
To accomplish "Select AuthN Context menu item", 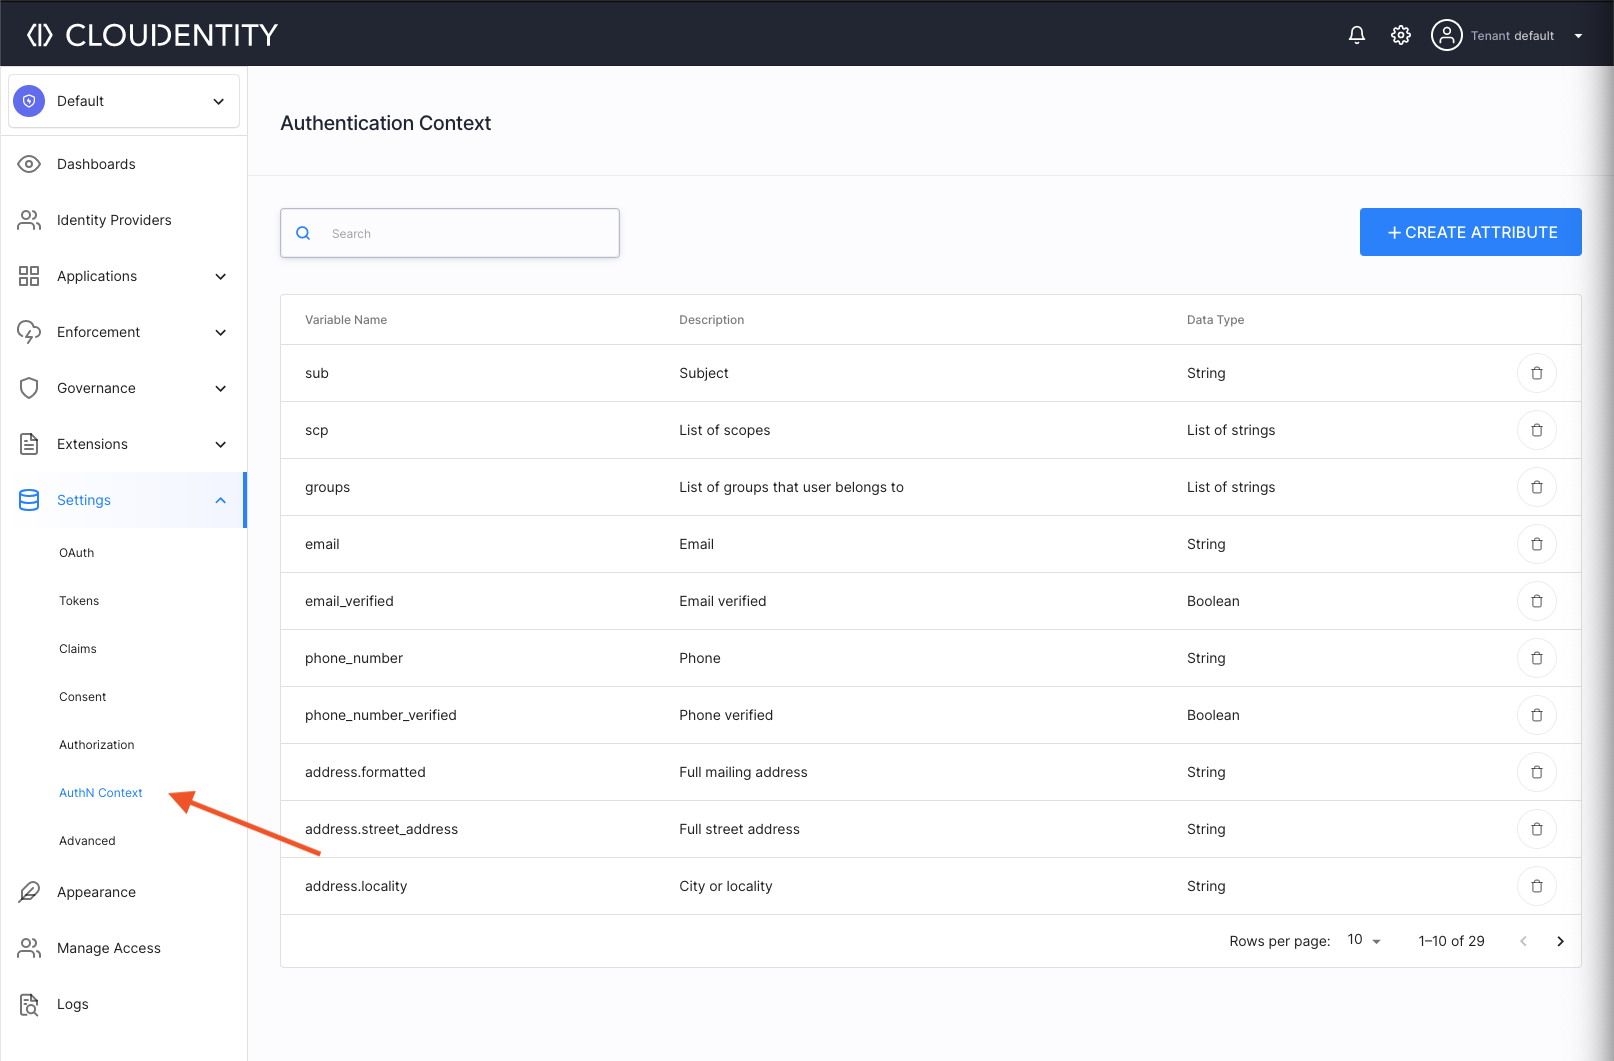I will pos(101,793).
